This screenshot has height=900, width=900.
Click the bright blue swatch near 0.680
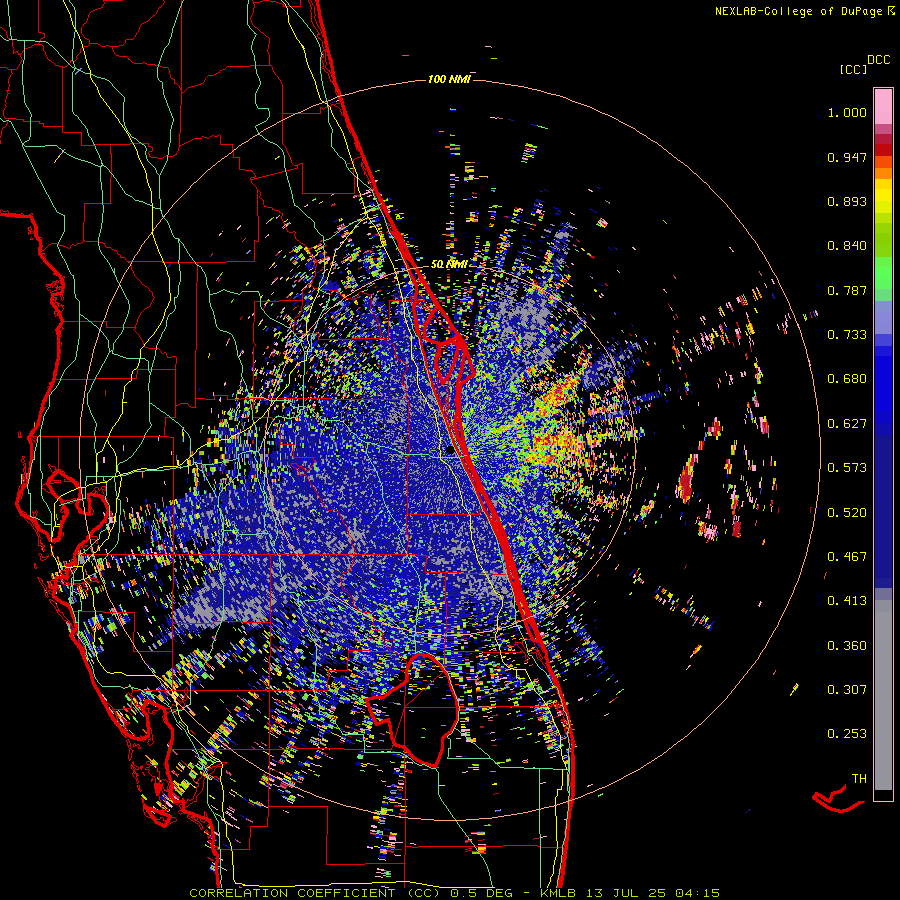883,385
